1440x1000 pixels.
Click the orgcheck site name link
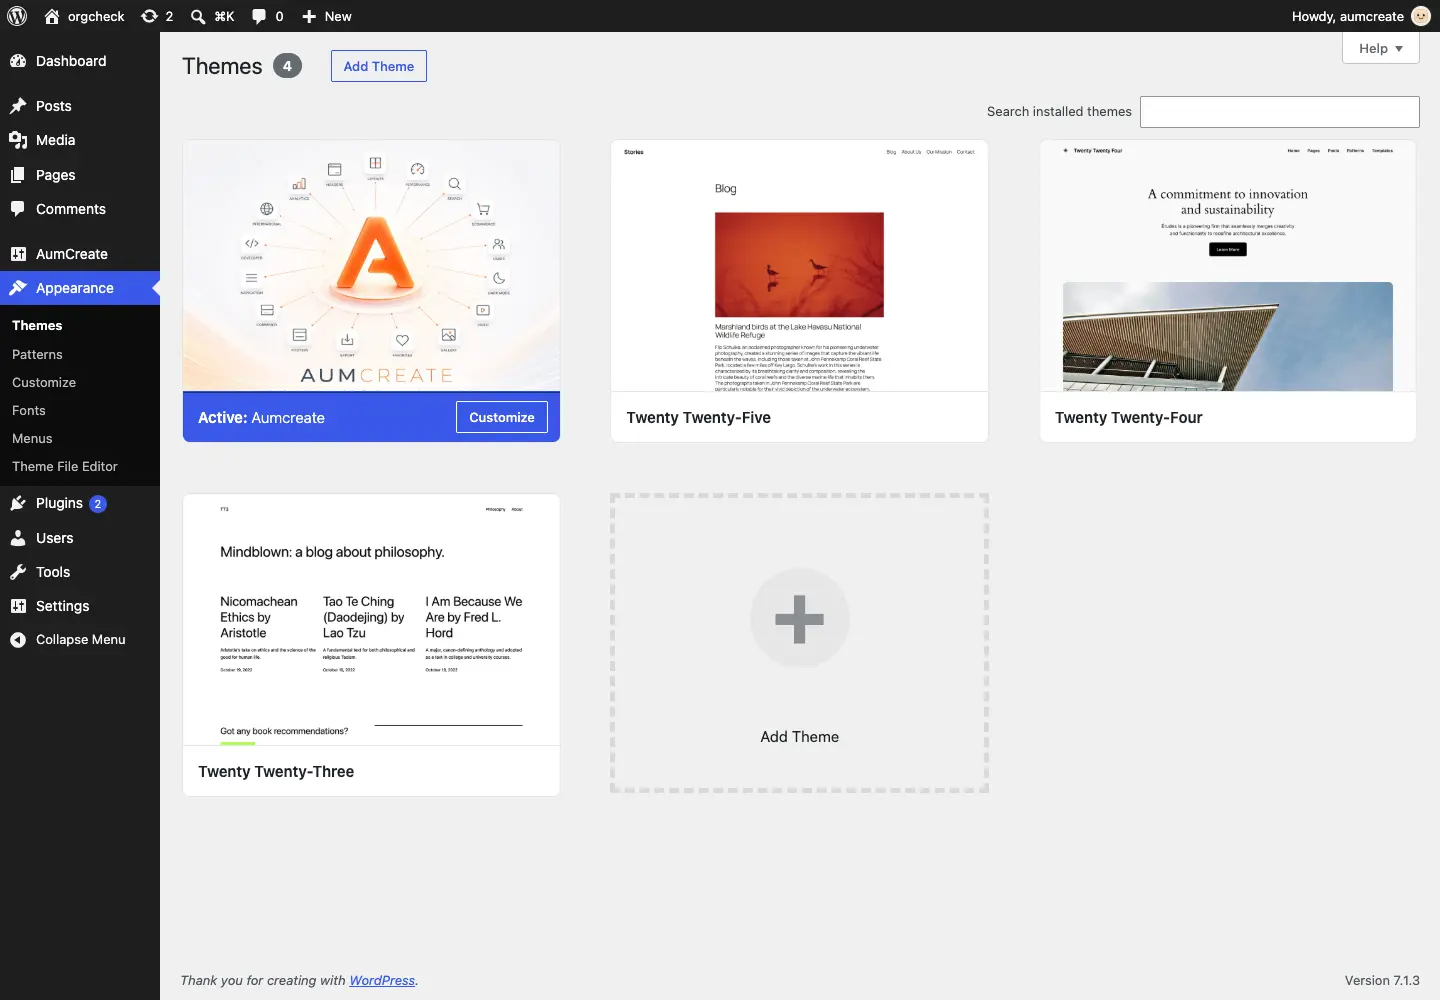click(x=96, y=16)
